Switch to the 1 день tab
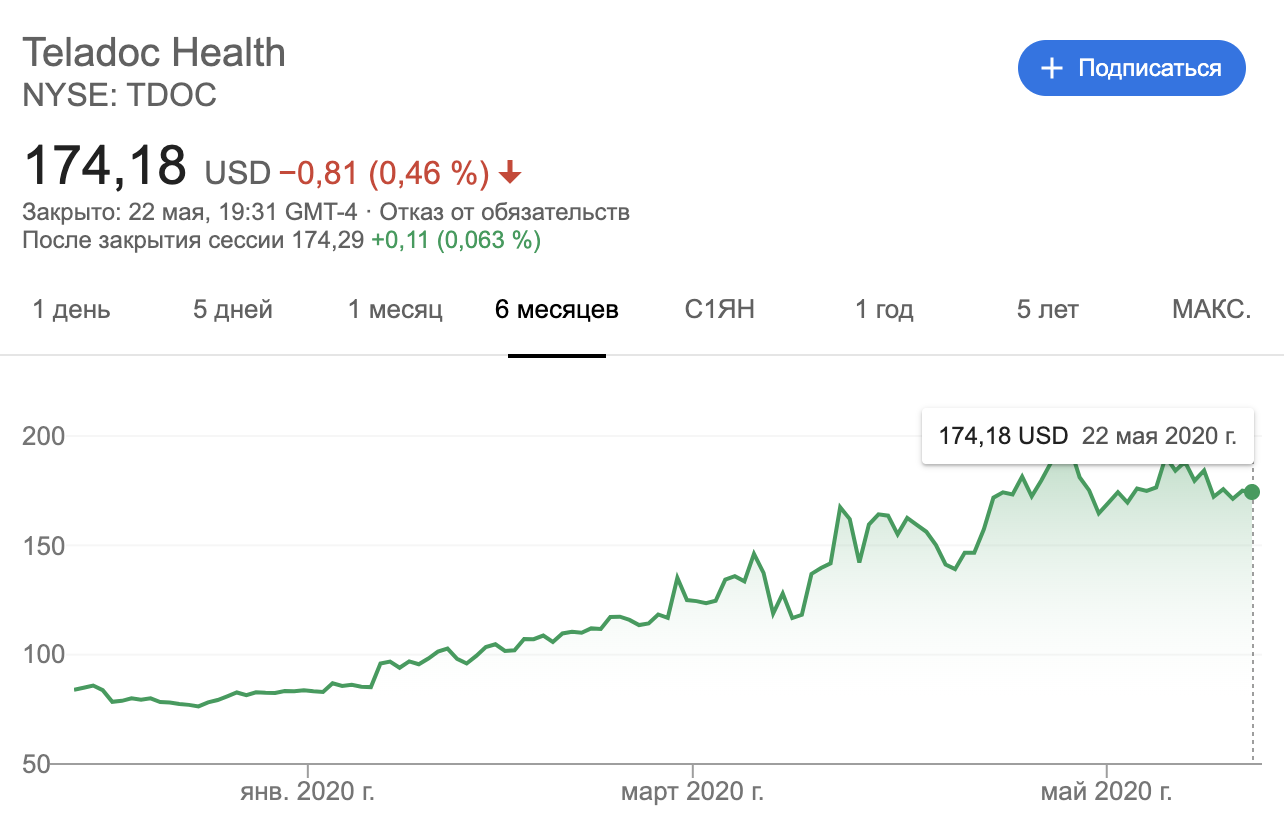 click(x=72, y=310)
